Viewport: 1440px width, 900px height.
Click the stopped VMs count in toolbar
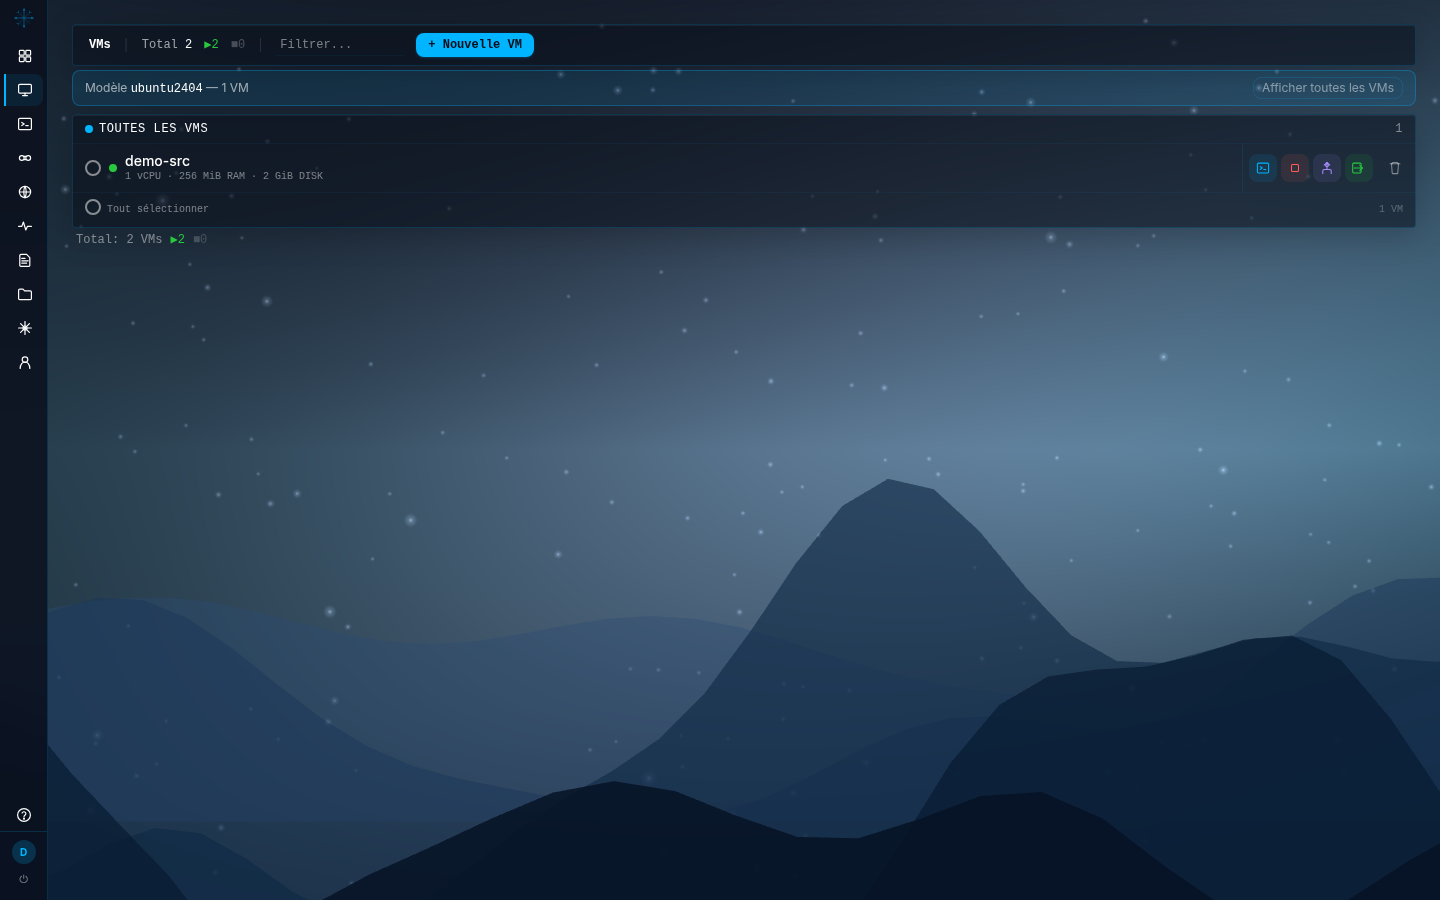pyautogui.click(x=238, y=45)
